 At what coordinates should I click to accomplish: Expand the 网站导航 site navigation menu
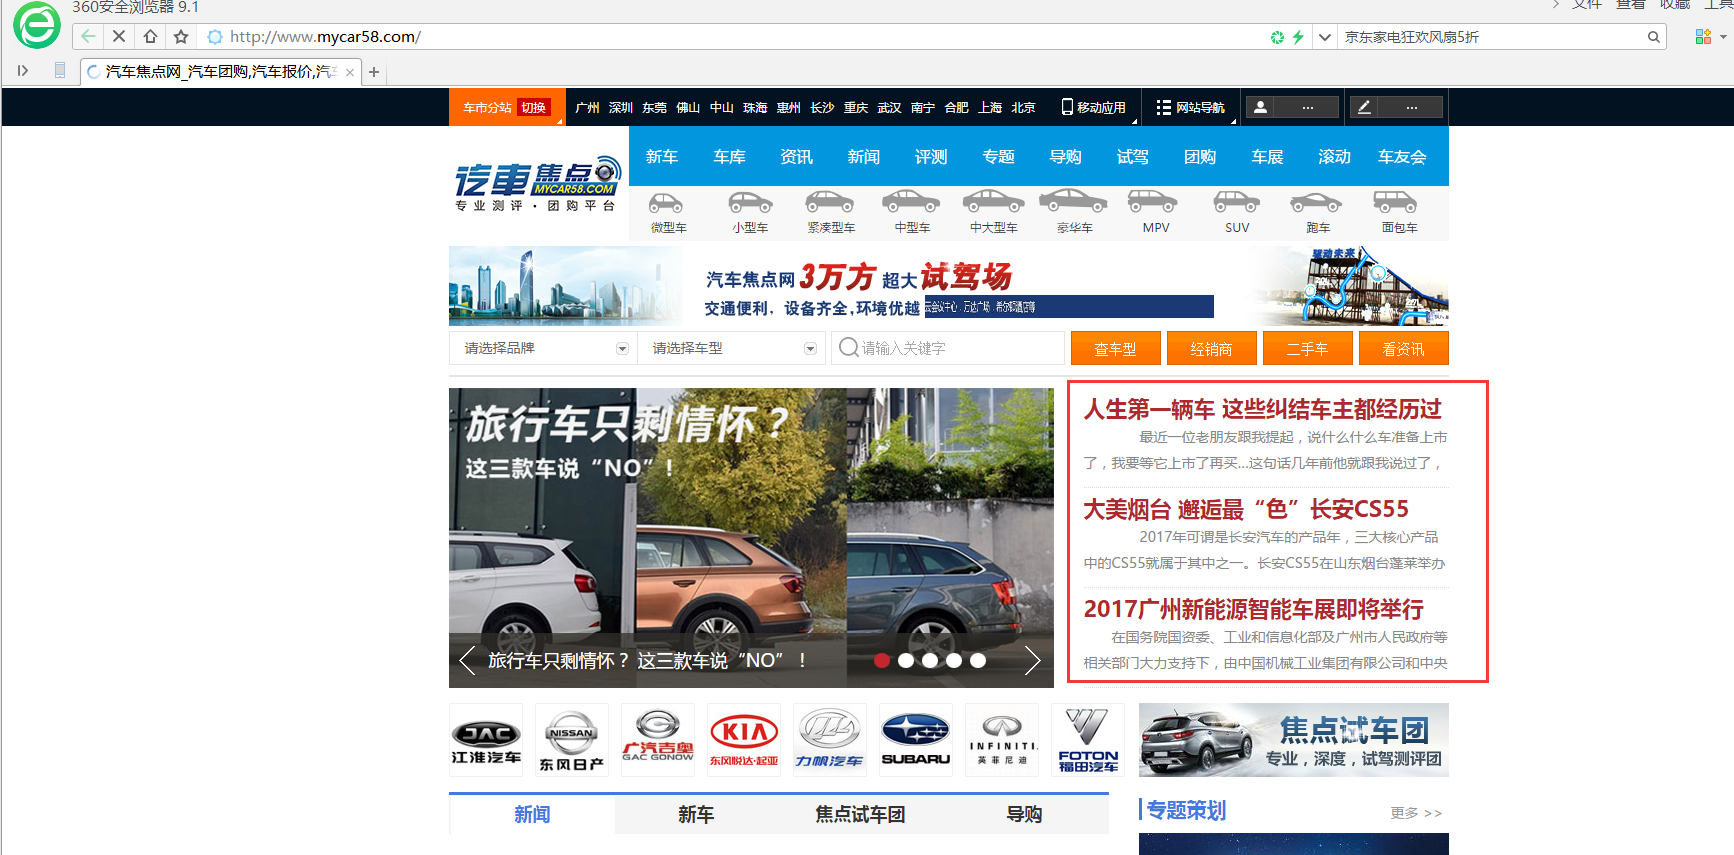pos(1190,107)
